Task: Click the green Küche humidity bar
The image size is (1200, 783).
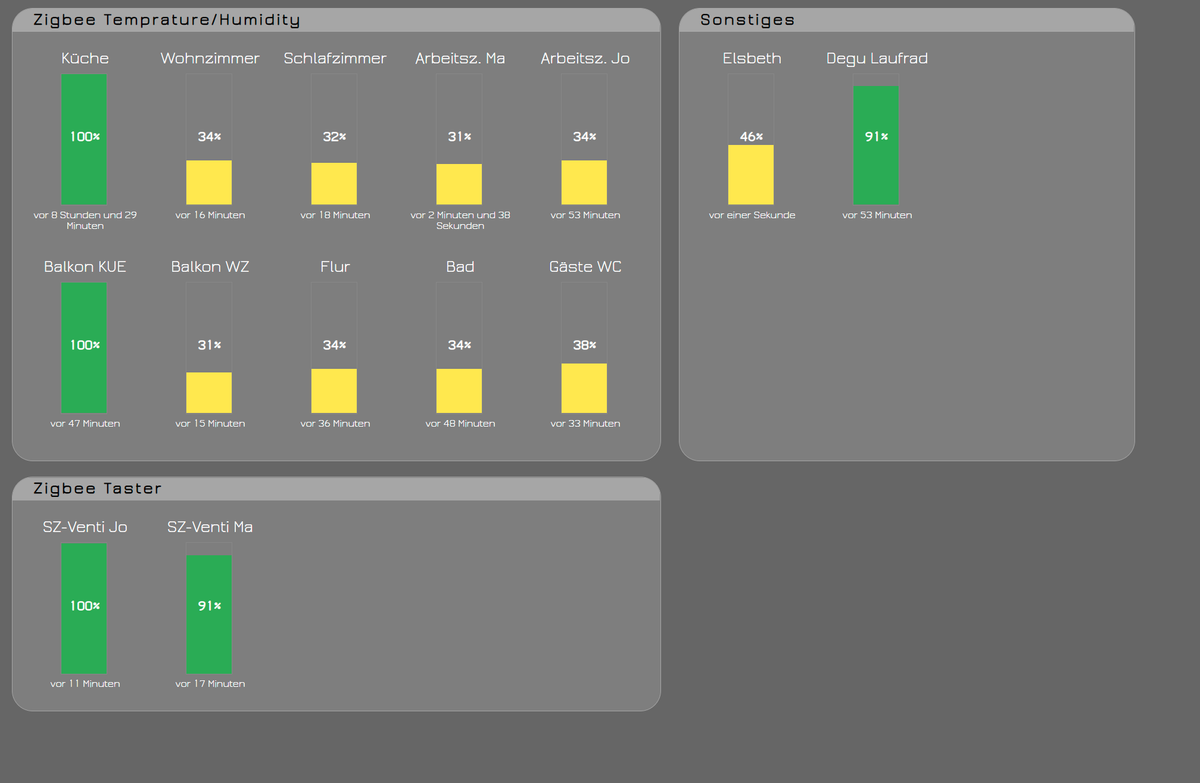Action: [84, 140]
